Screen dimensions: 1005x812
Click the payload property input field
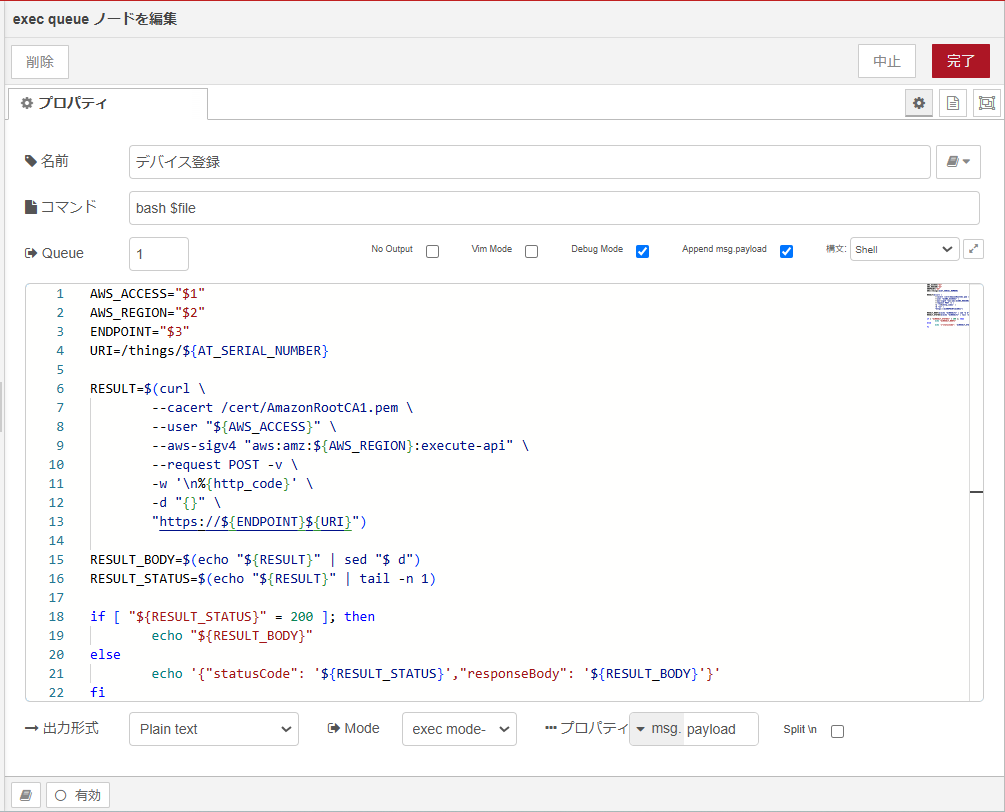[721, 729]
